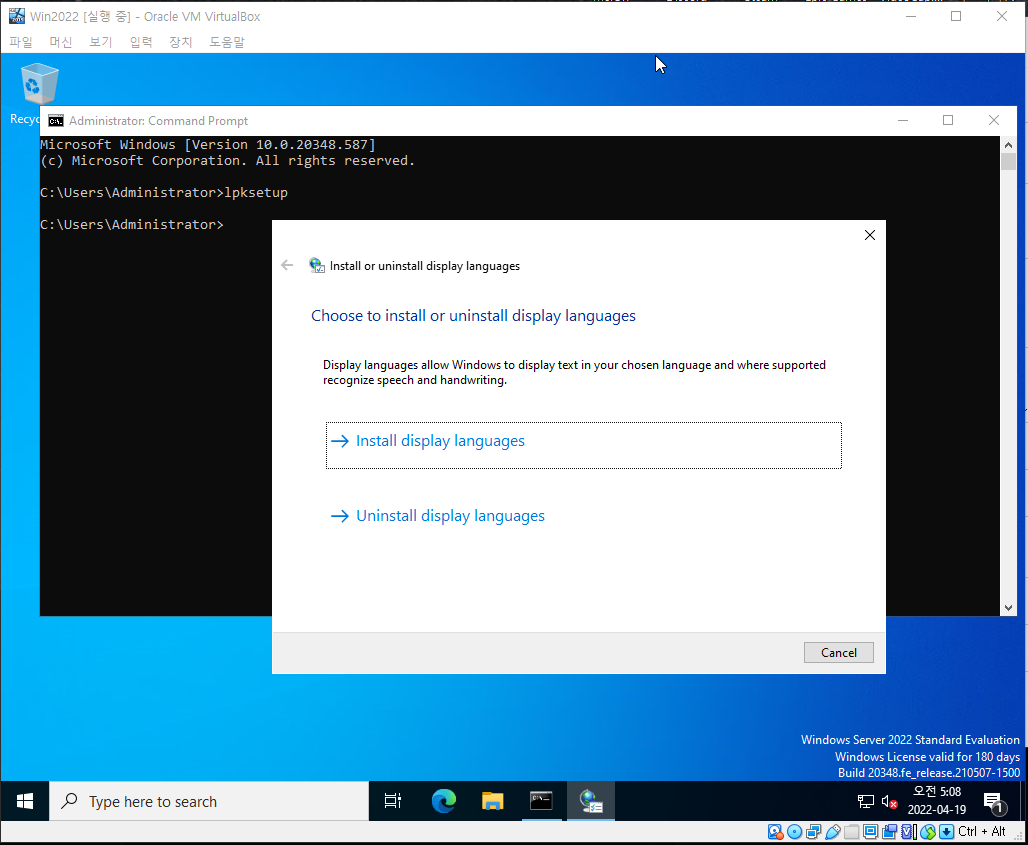Open File Explorer from the taskbar
The height and width of the screenshot is (845, 1028).
(492, 801)
